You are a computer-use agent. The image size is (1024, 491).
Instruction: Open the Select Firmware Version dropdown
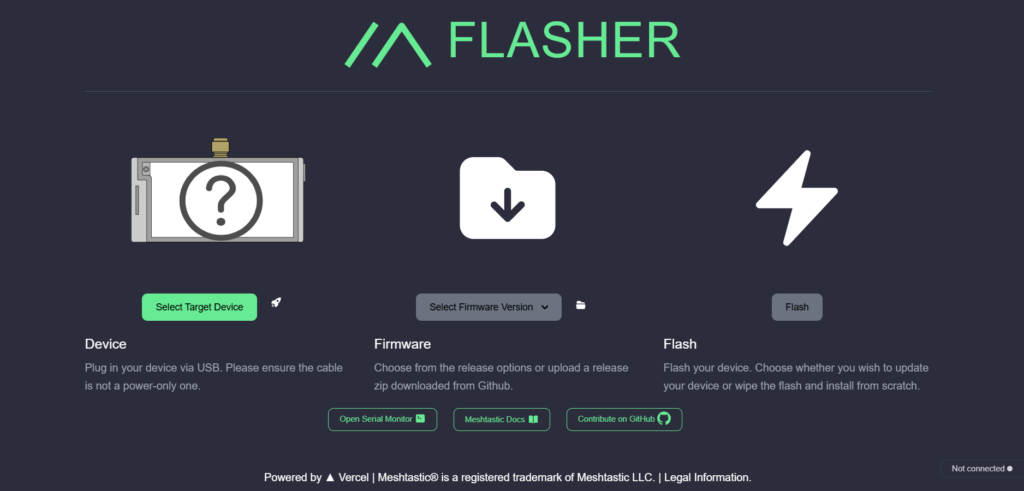coord(488,307)
